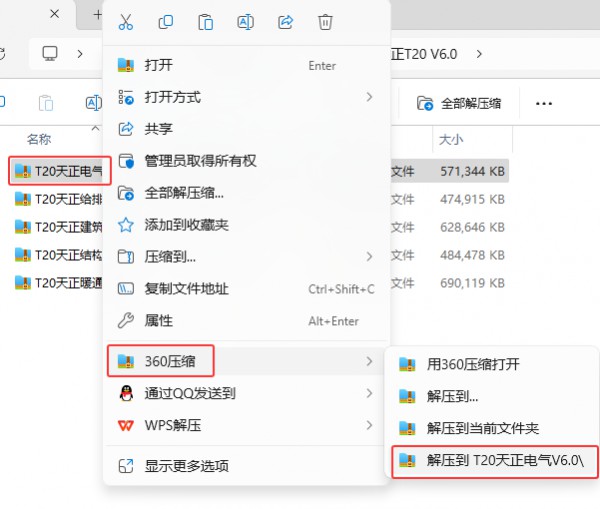Click the 690,119 KB size cell
Image resolution: width=600 pixels, height=509 pixels.
click(x=473, y=283)
